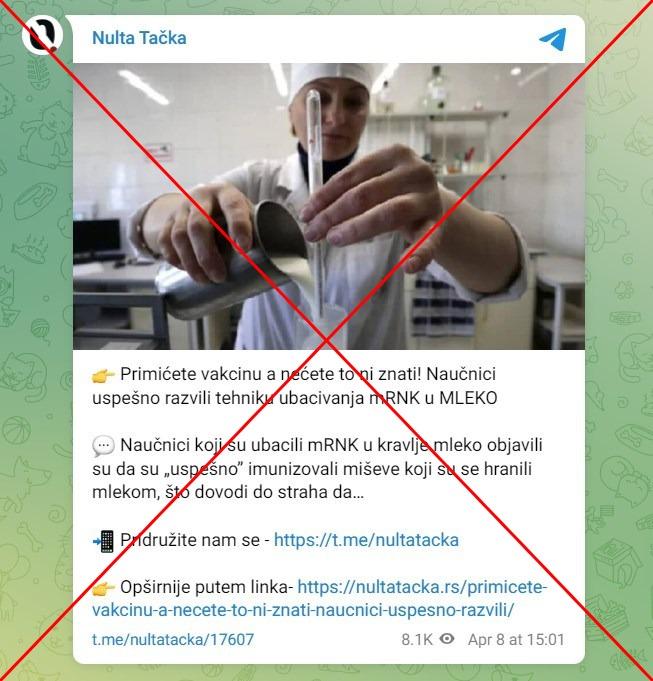Click the 'Pridružite nam se' text
Screen dimensions: 653x681
click(190, 540)
